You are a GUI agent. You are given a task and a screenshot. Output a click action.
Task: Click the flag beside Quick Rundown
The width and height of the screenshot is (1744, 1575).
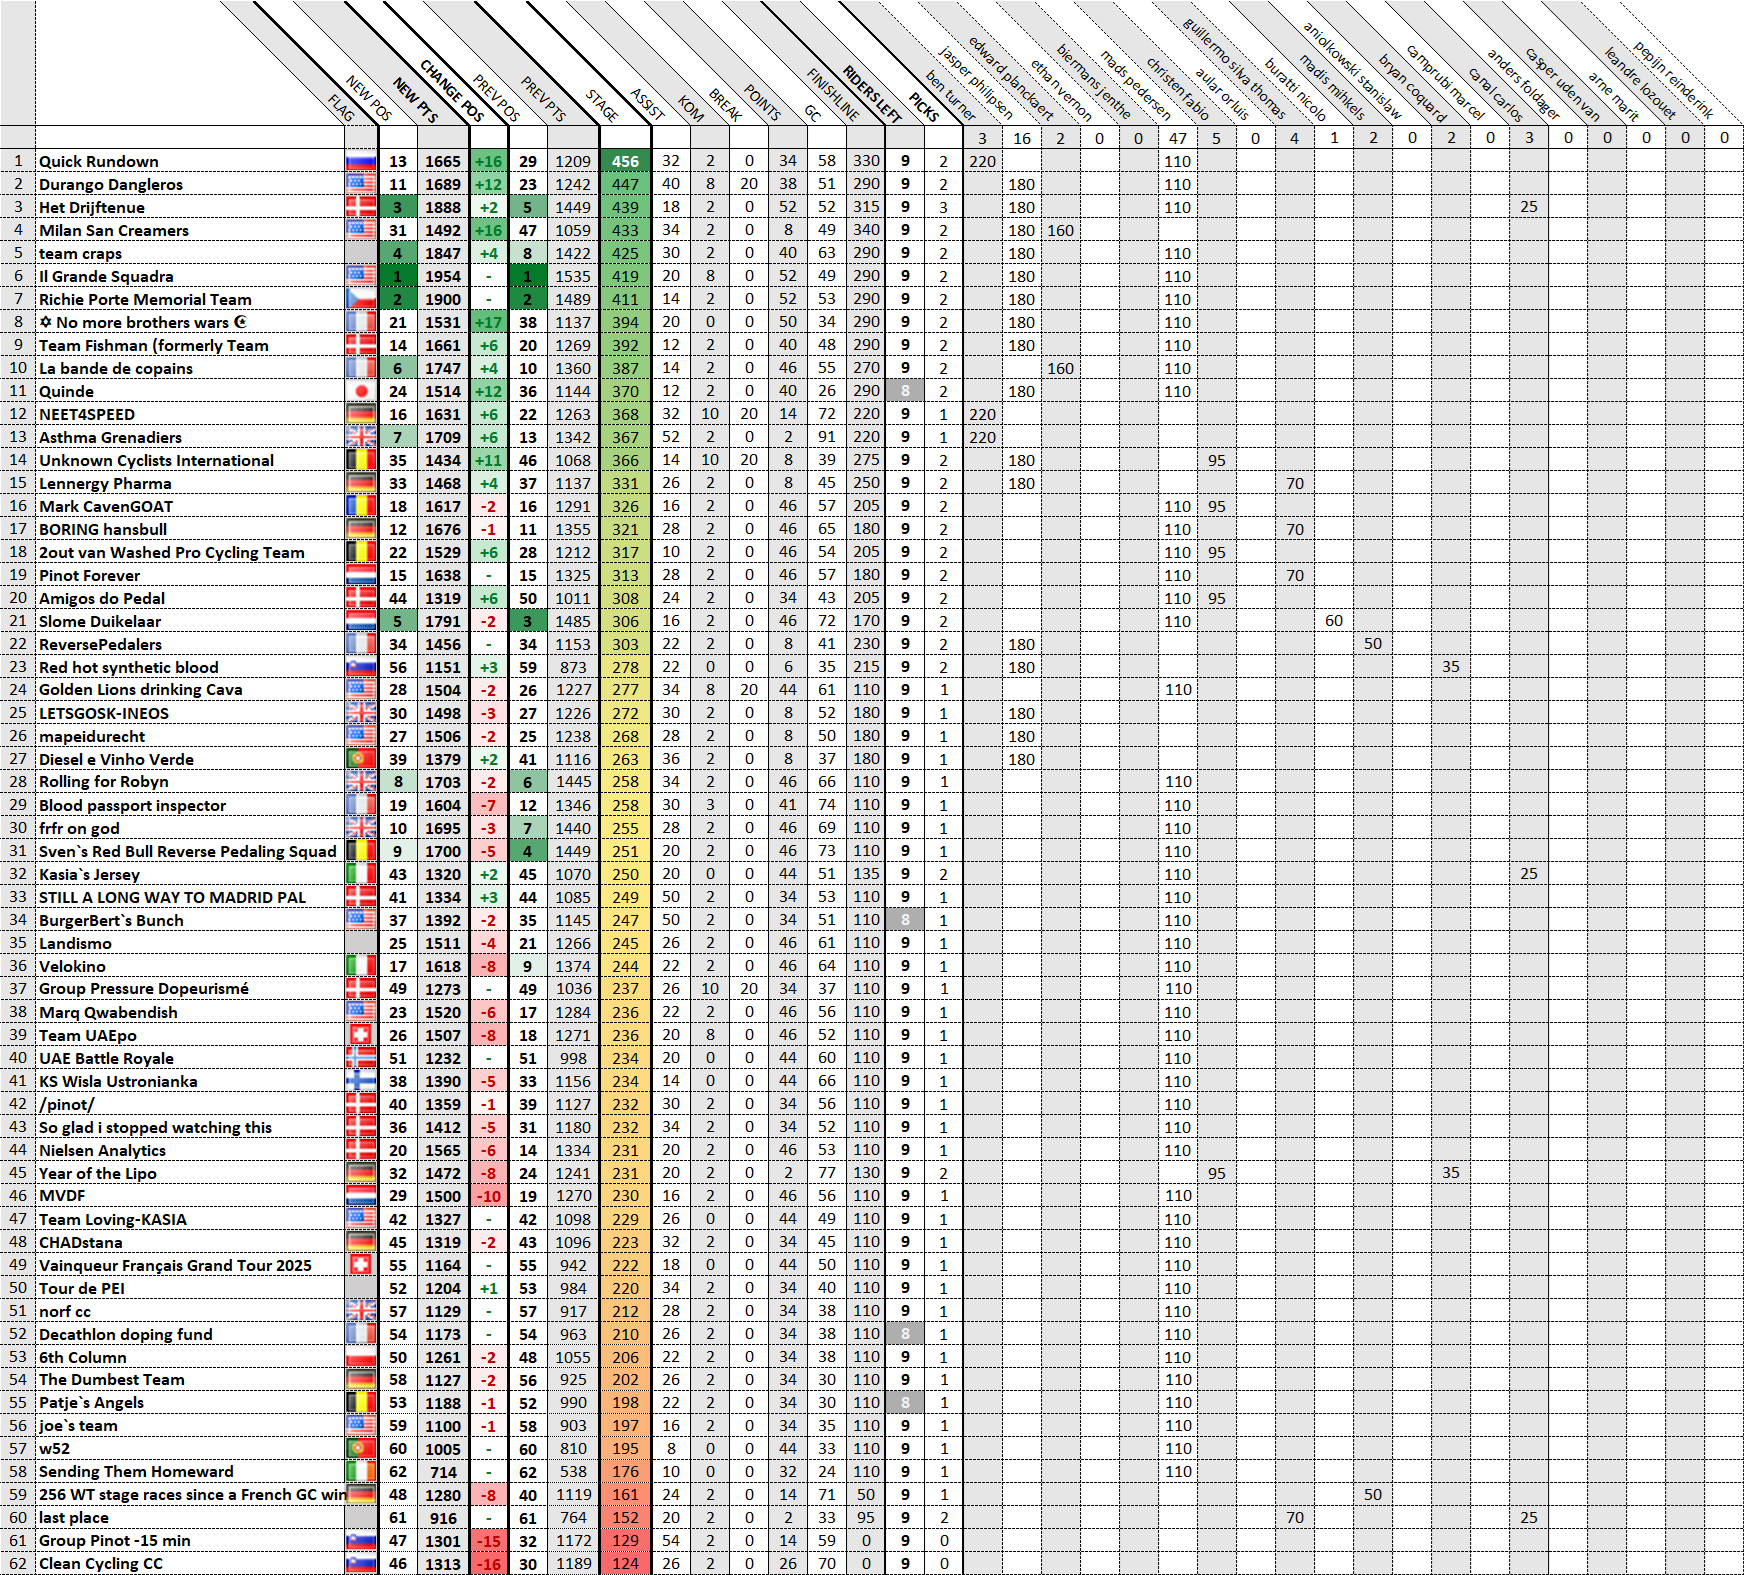point(360,161)
